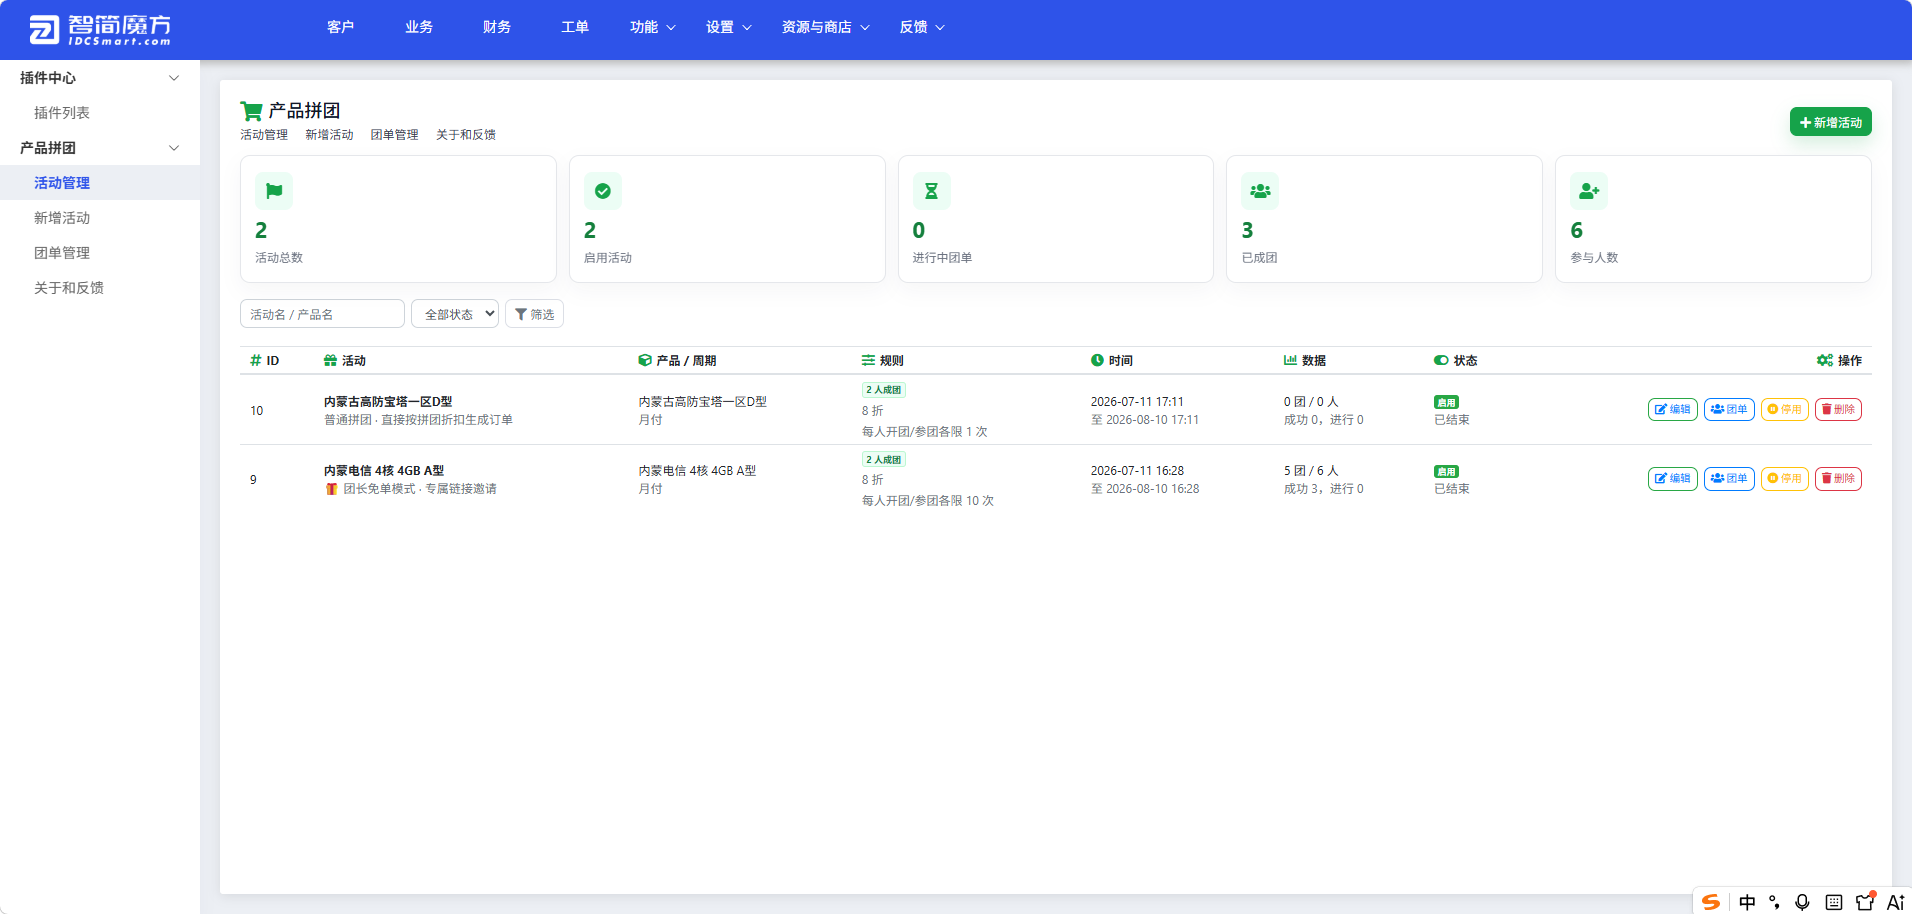Screen dimensions: 1912x914
Task: Click the flag icon on 活动总数 card
Action: point(274,191)
